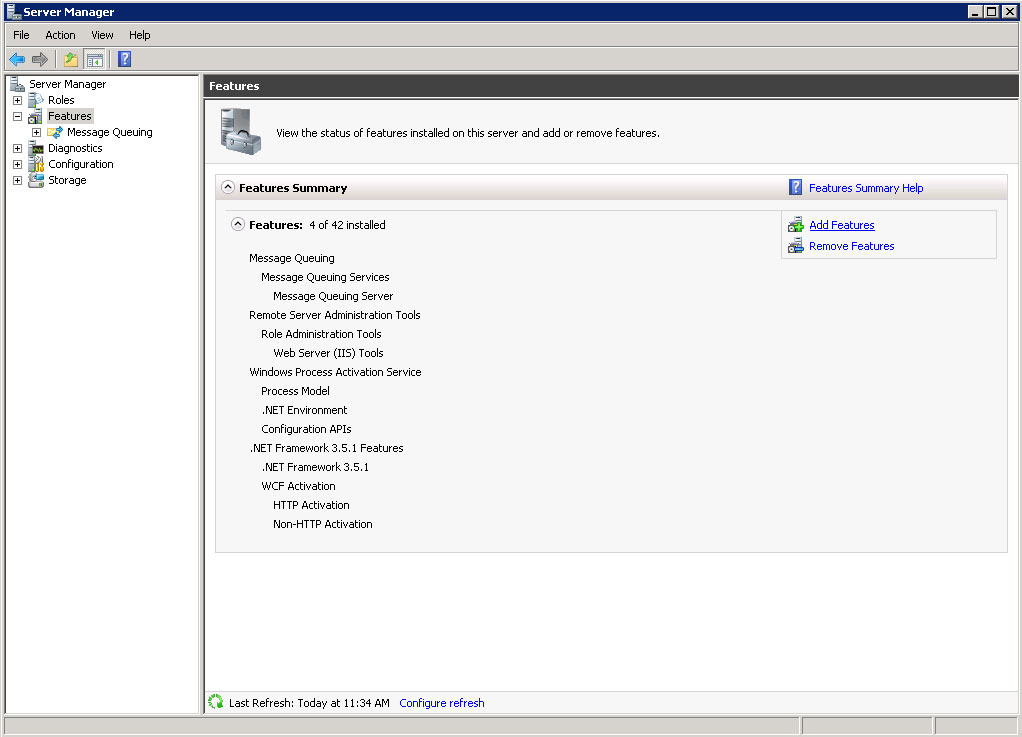The image size is (1022, 737).
Task: Click .NET Environment text
Action: click(x=304, y=410)
